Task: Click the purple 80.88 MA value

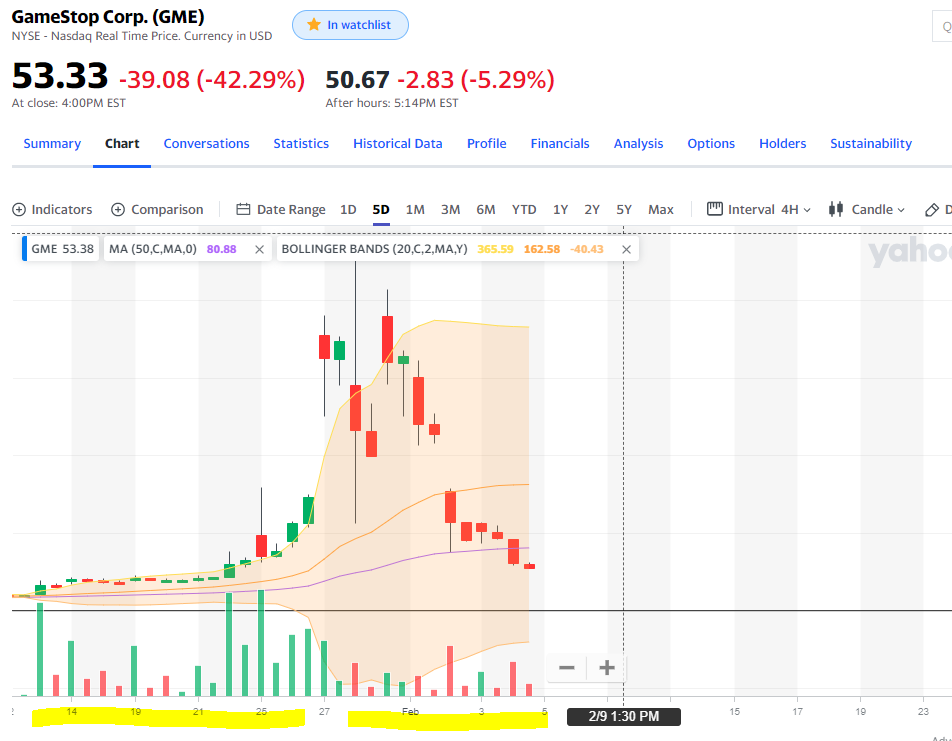Action: (222, 249)
